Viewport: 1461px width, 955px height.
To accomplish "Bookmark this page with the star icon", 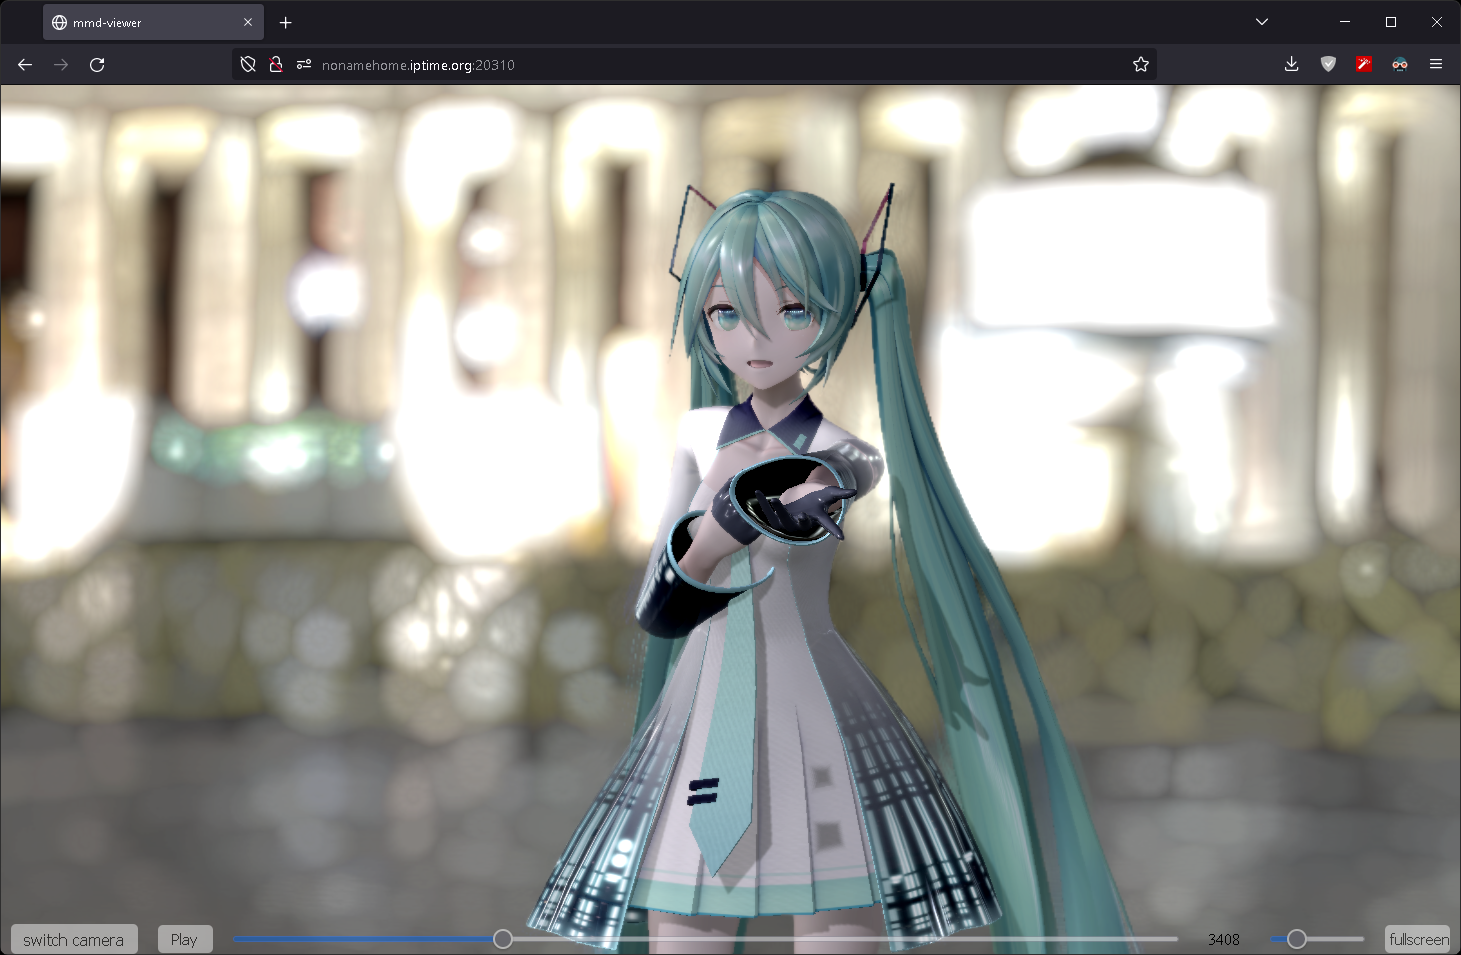I will tap(1141, 65).
